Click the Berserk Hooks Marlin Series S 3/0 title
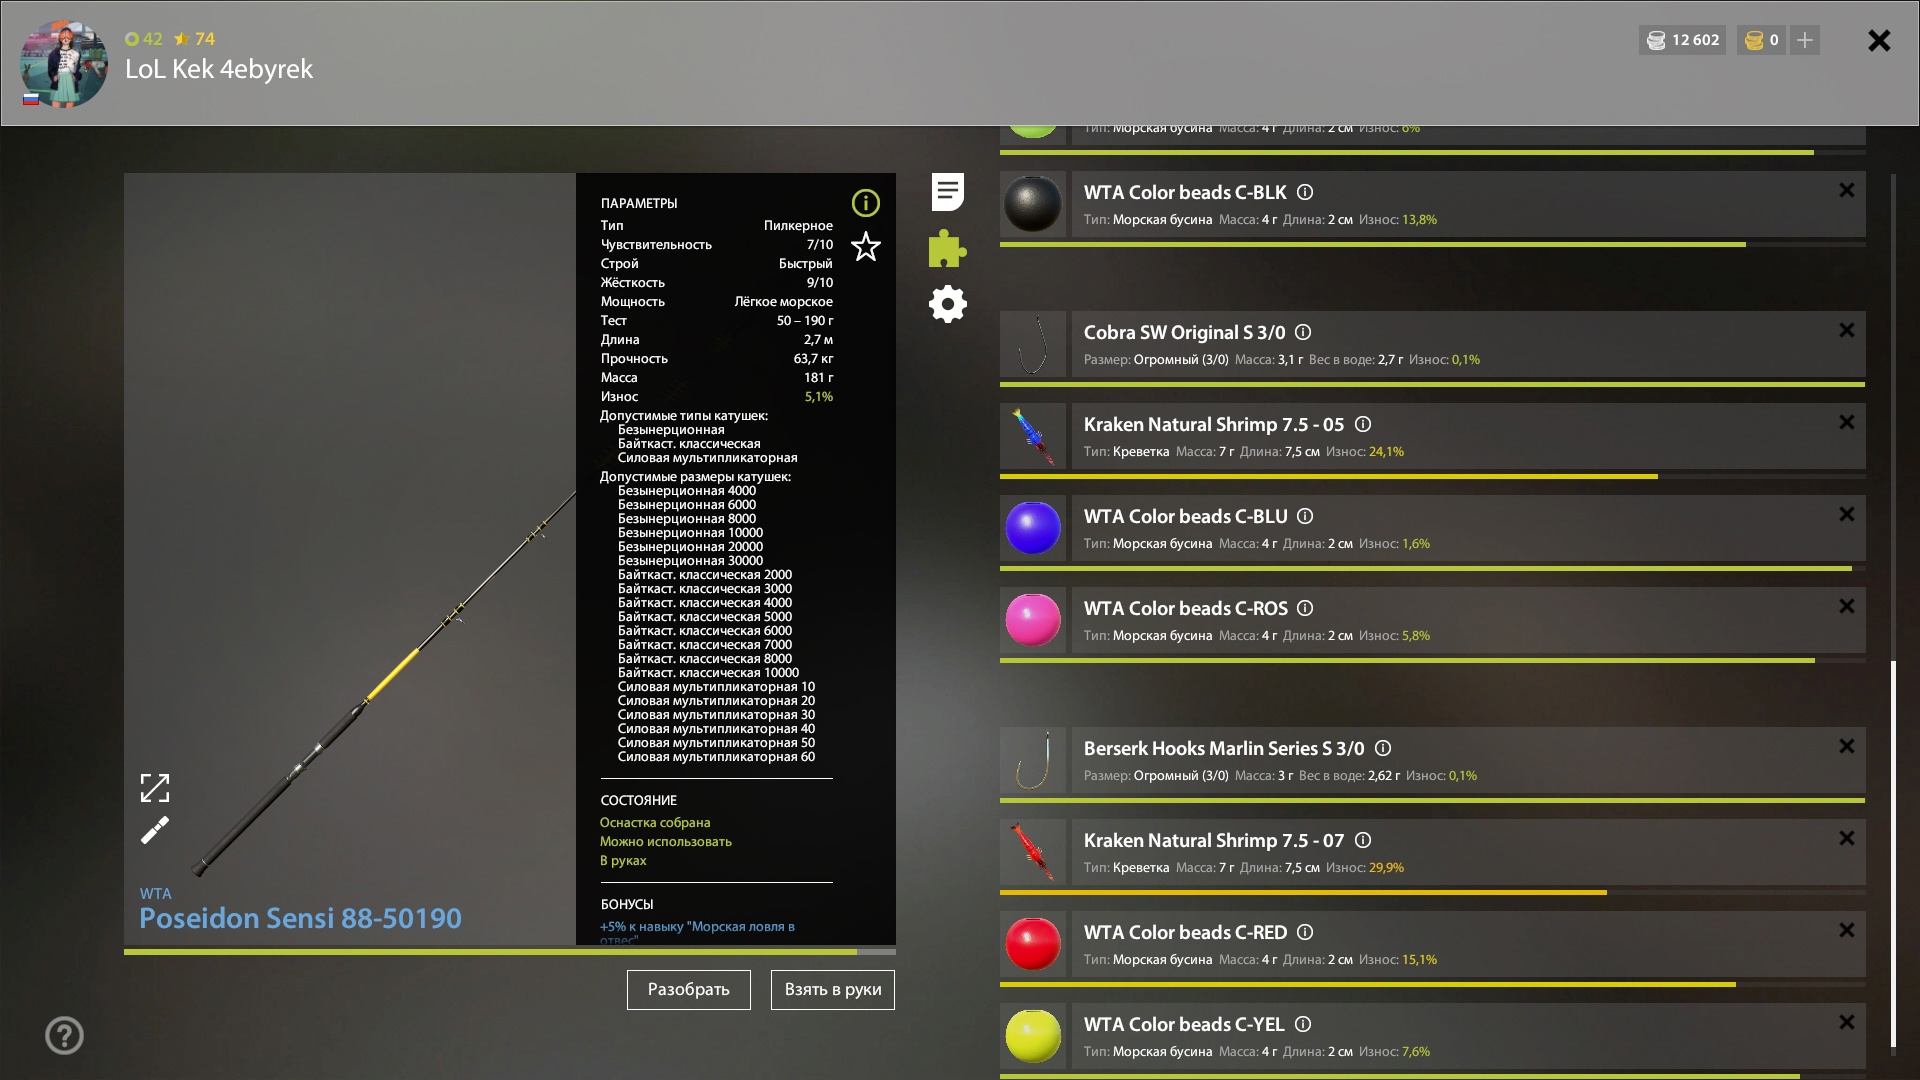1920x1080 pixels. point(1224,748)
